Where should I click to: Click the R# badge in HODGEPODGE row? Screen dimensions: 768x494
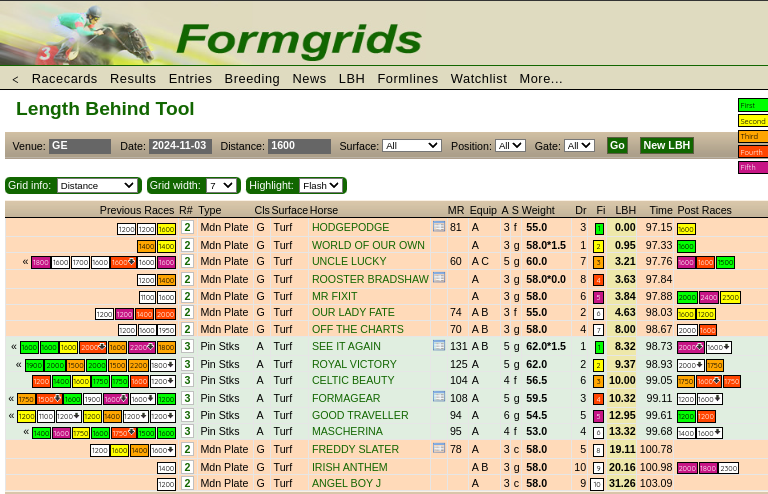point(187,228)
